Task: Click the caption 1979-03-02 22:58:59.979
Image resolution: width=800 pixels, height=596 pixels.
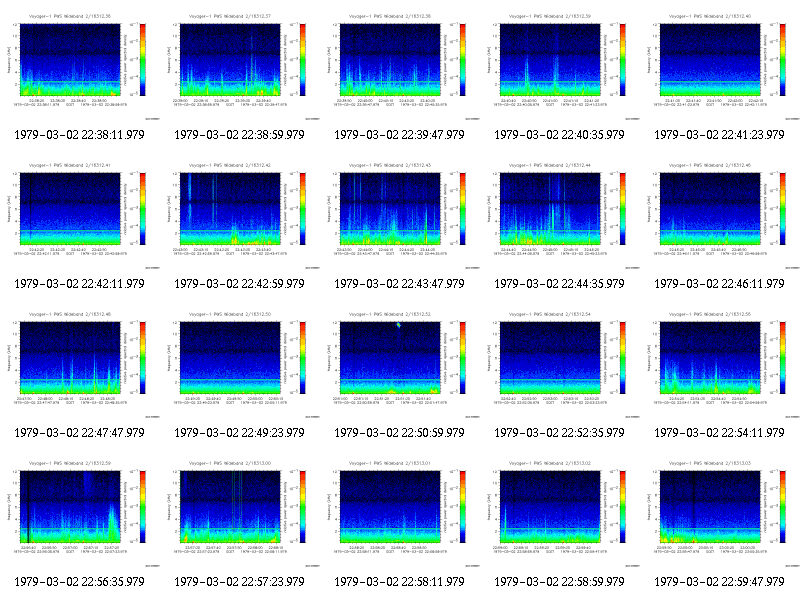Action: (559, 582)
